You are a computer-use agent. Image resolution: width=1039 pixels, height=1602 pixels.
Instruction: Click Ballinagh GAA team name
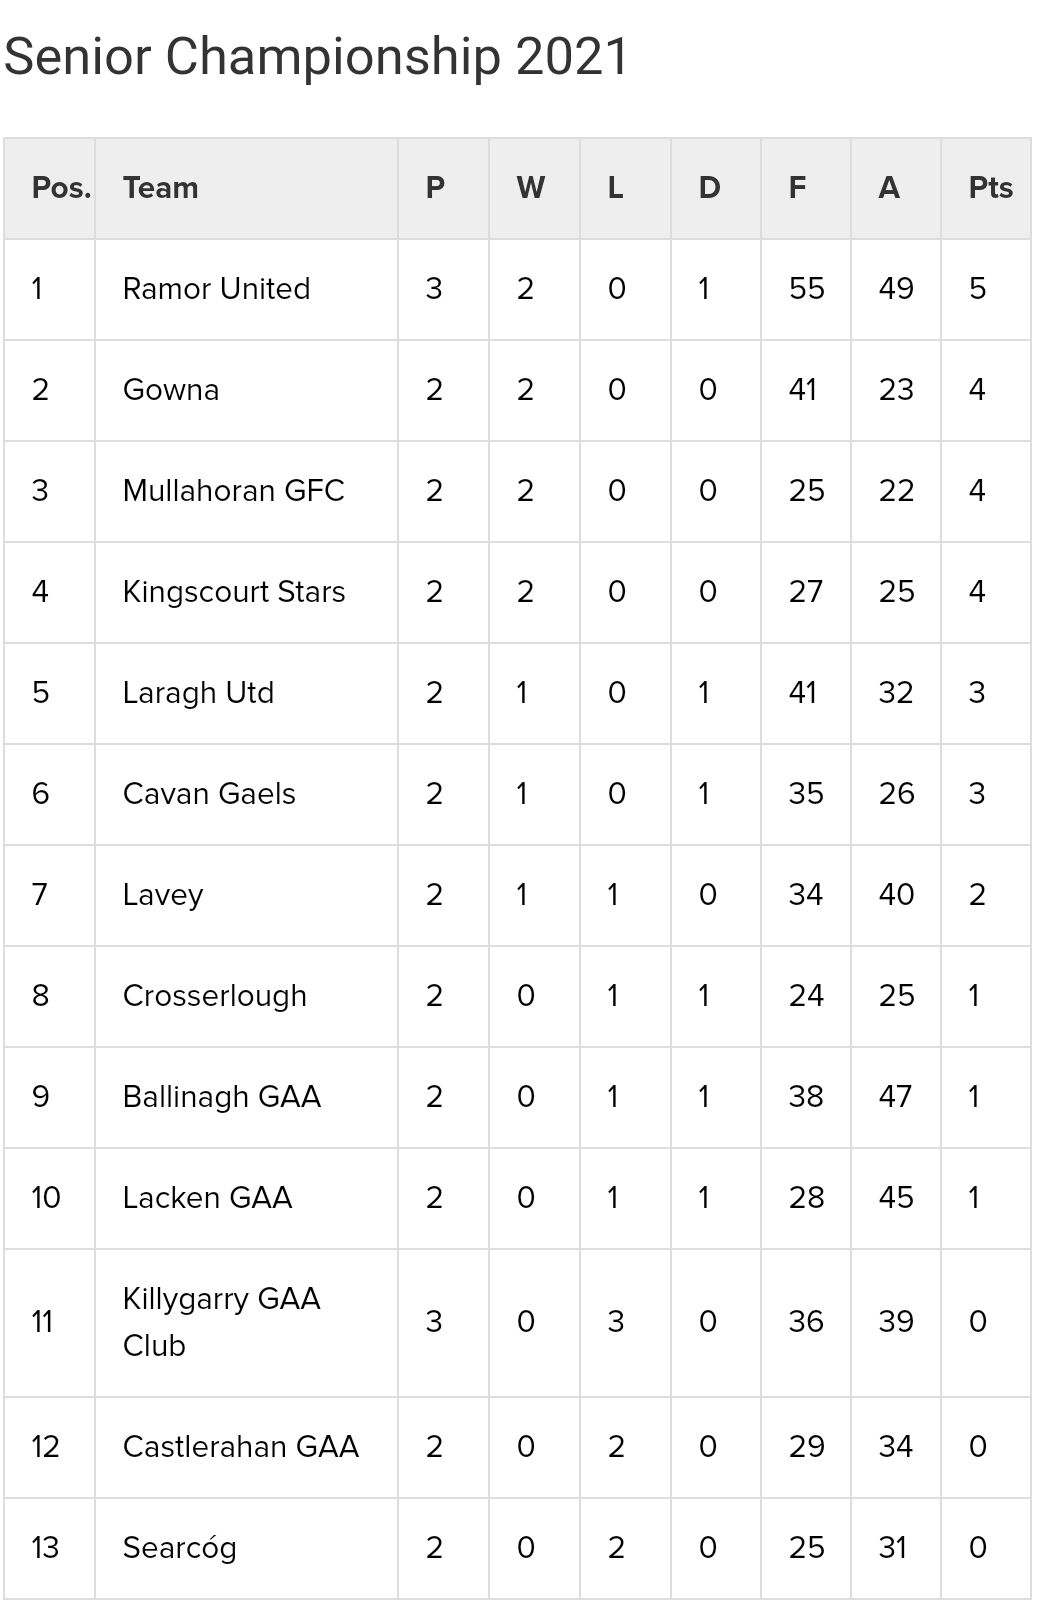pyautogui.click(x=222, y=1097)
